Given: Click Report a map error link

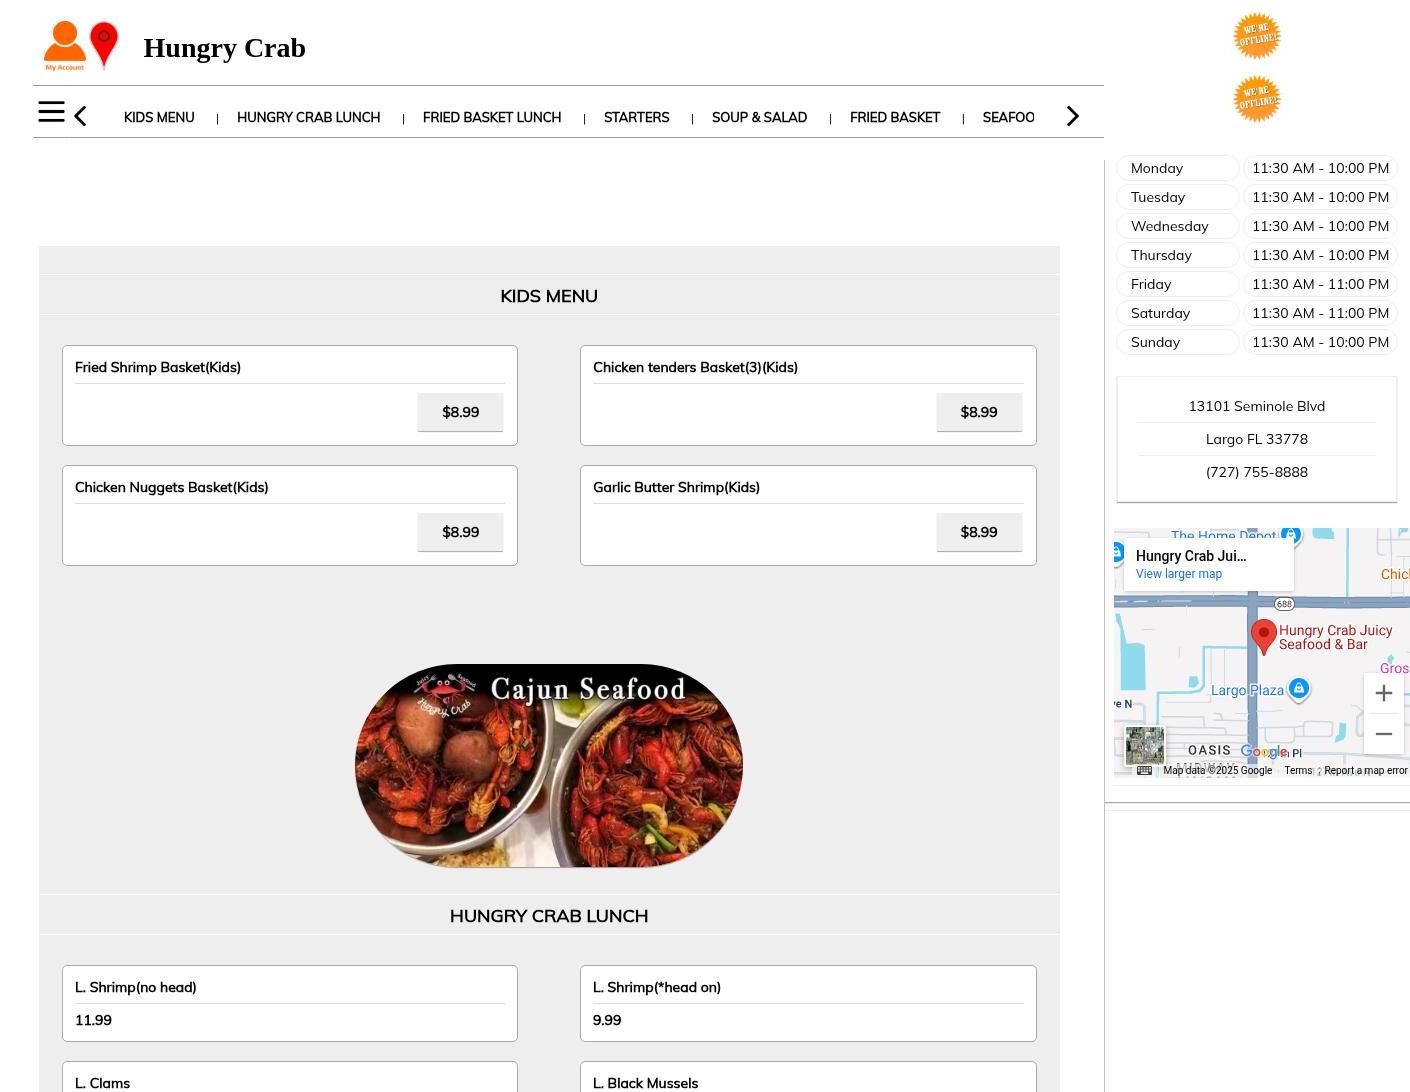Looking at the screenshot, I should (x=1365, y=770).
